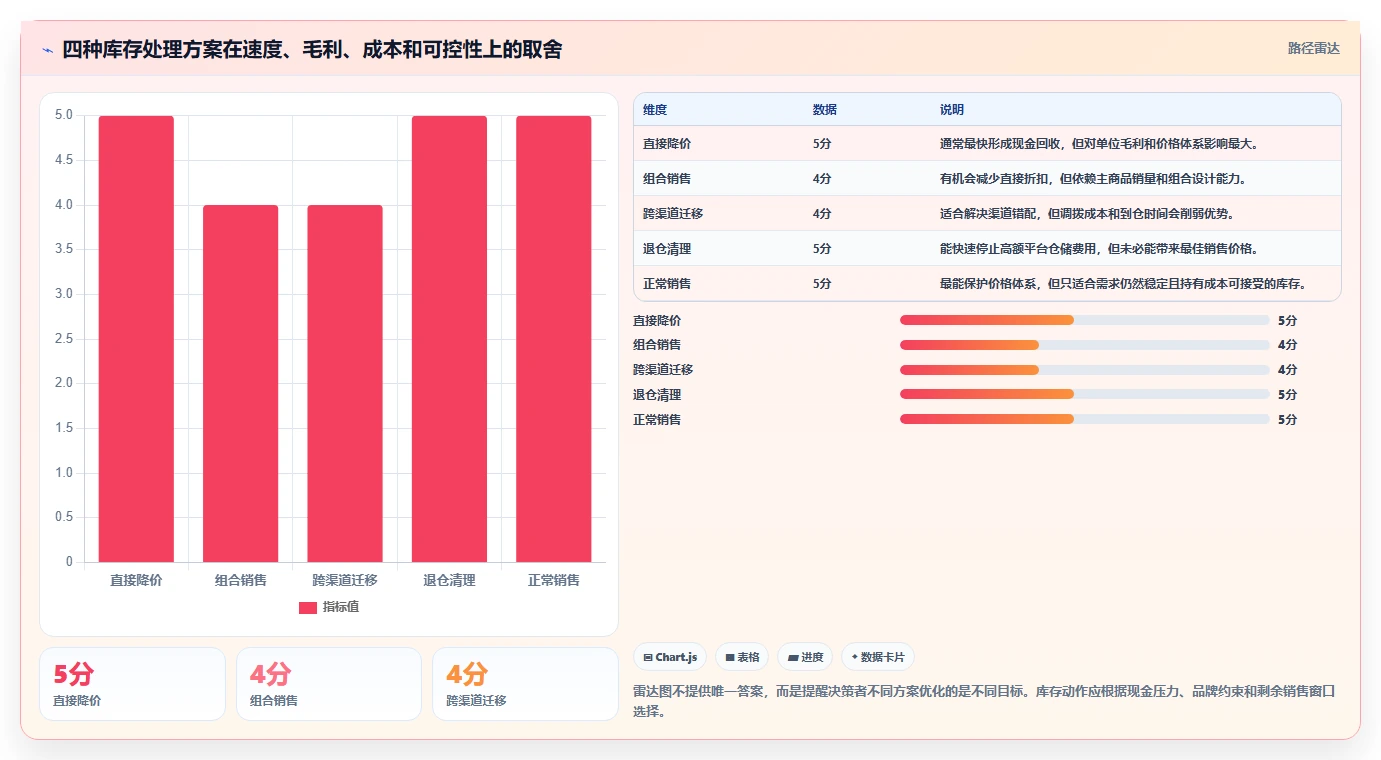Open the 4分 跨渠道迁移 data card

pyautogui.click(x=525, y=684)
